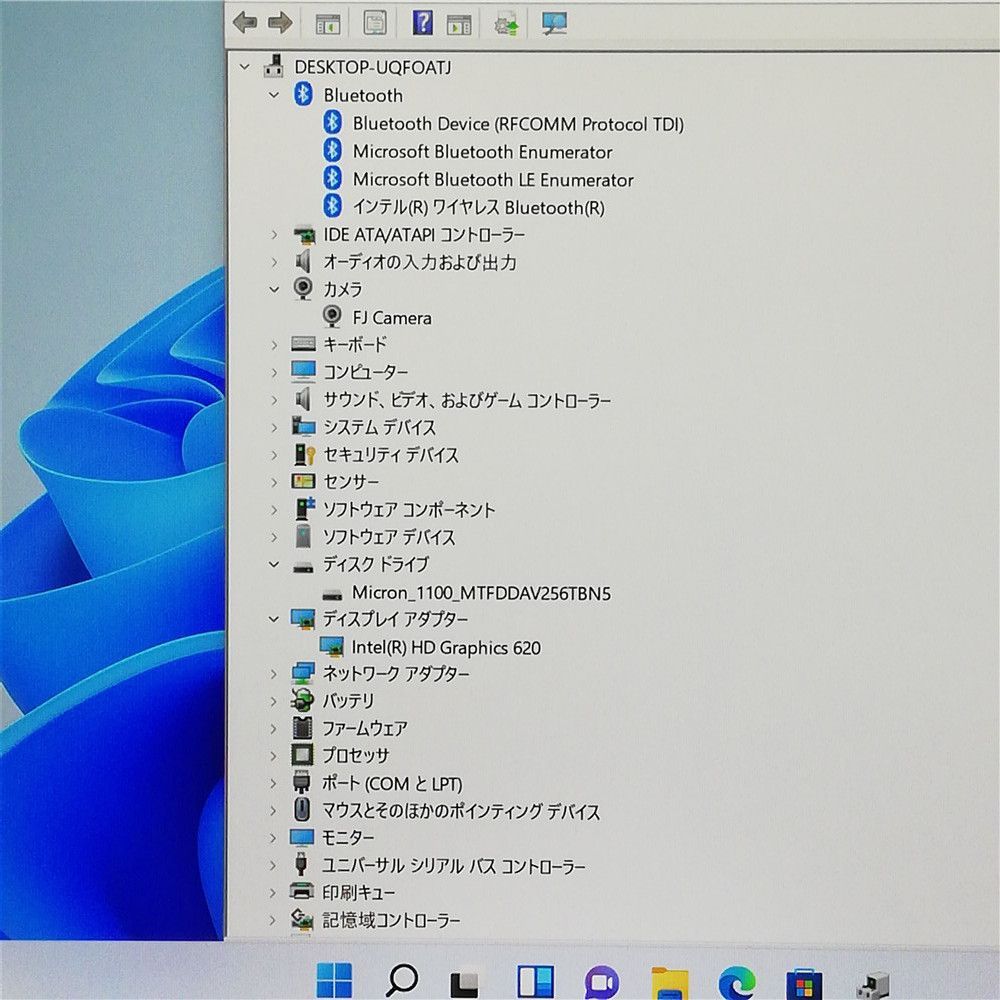Click the update device driver icon

[507, 23]
